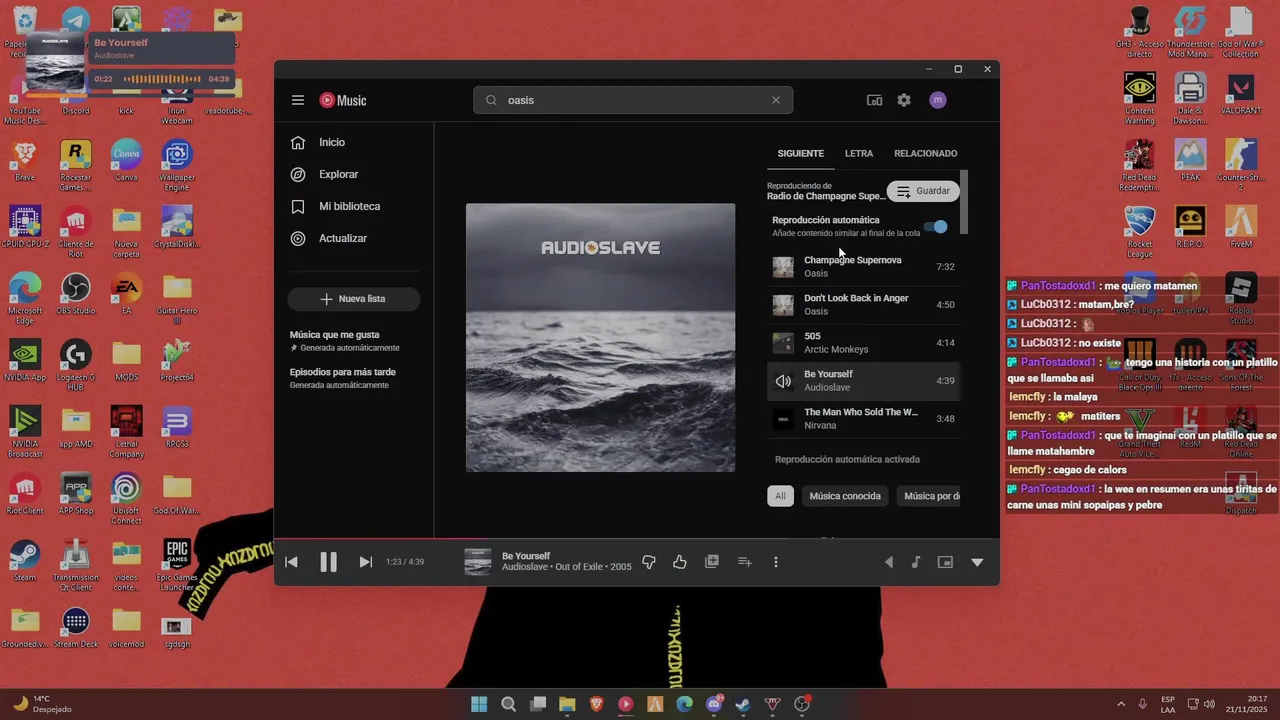1280x720 pixels.
Task: Open Microsoft Edge from the taskbar
Action: (x=684, y=704)
